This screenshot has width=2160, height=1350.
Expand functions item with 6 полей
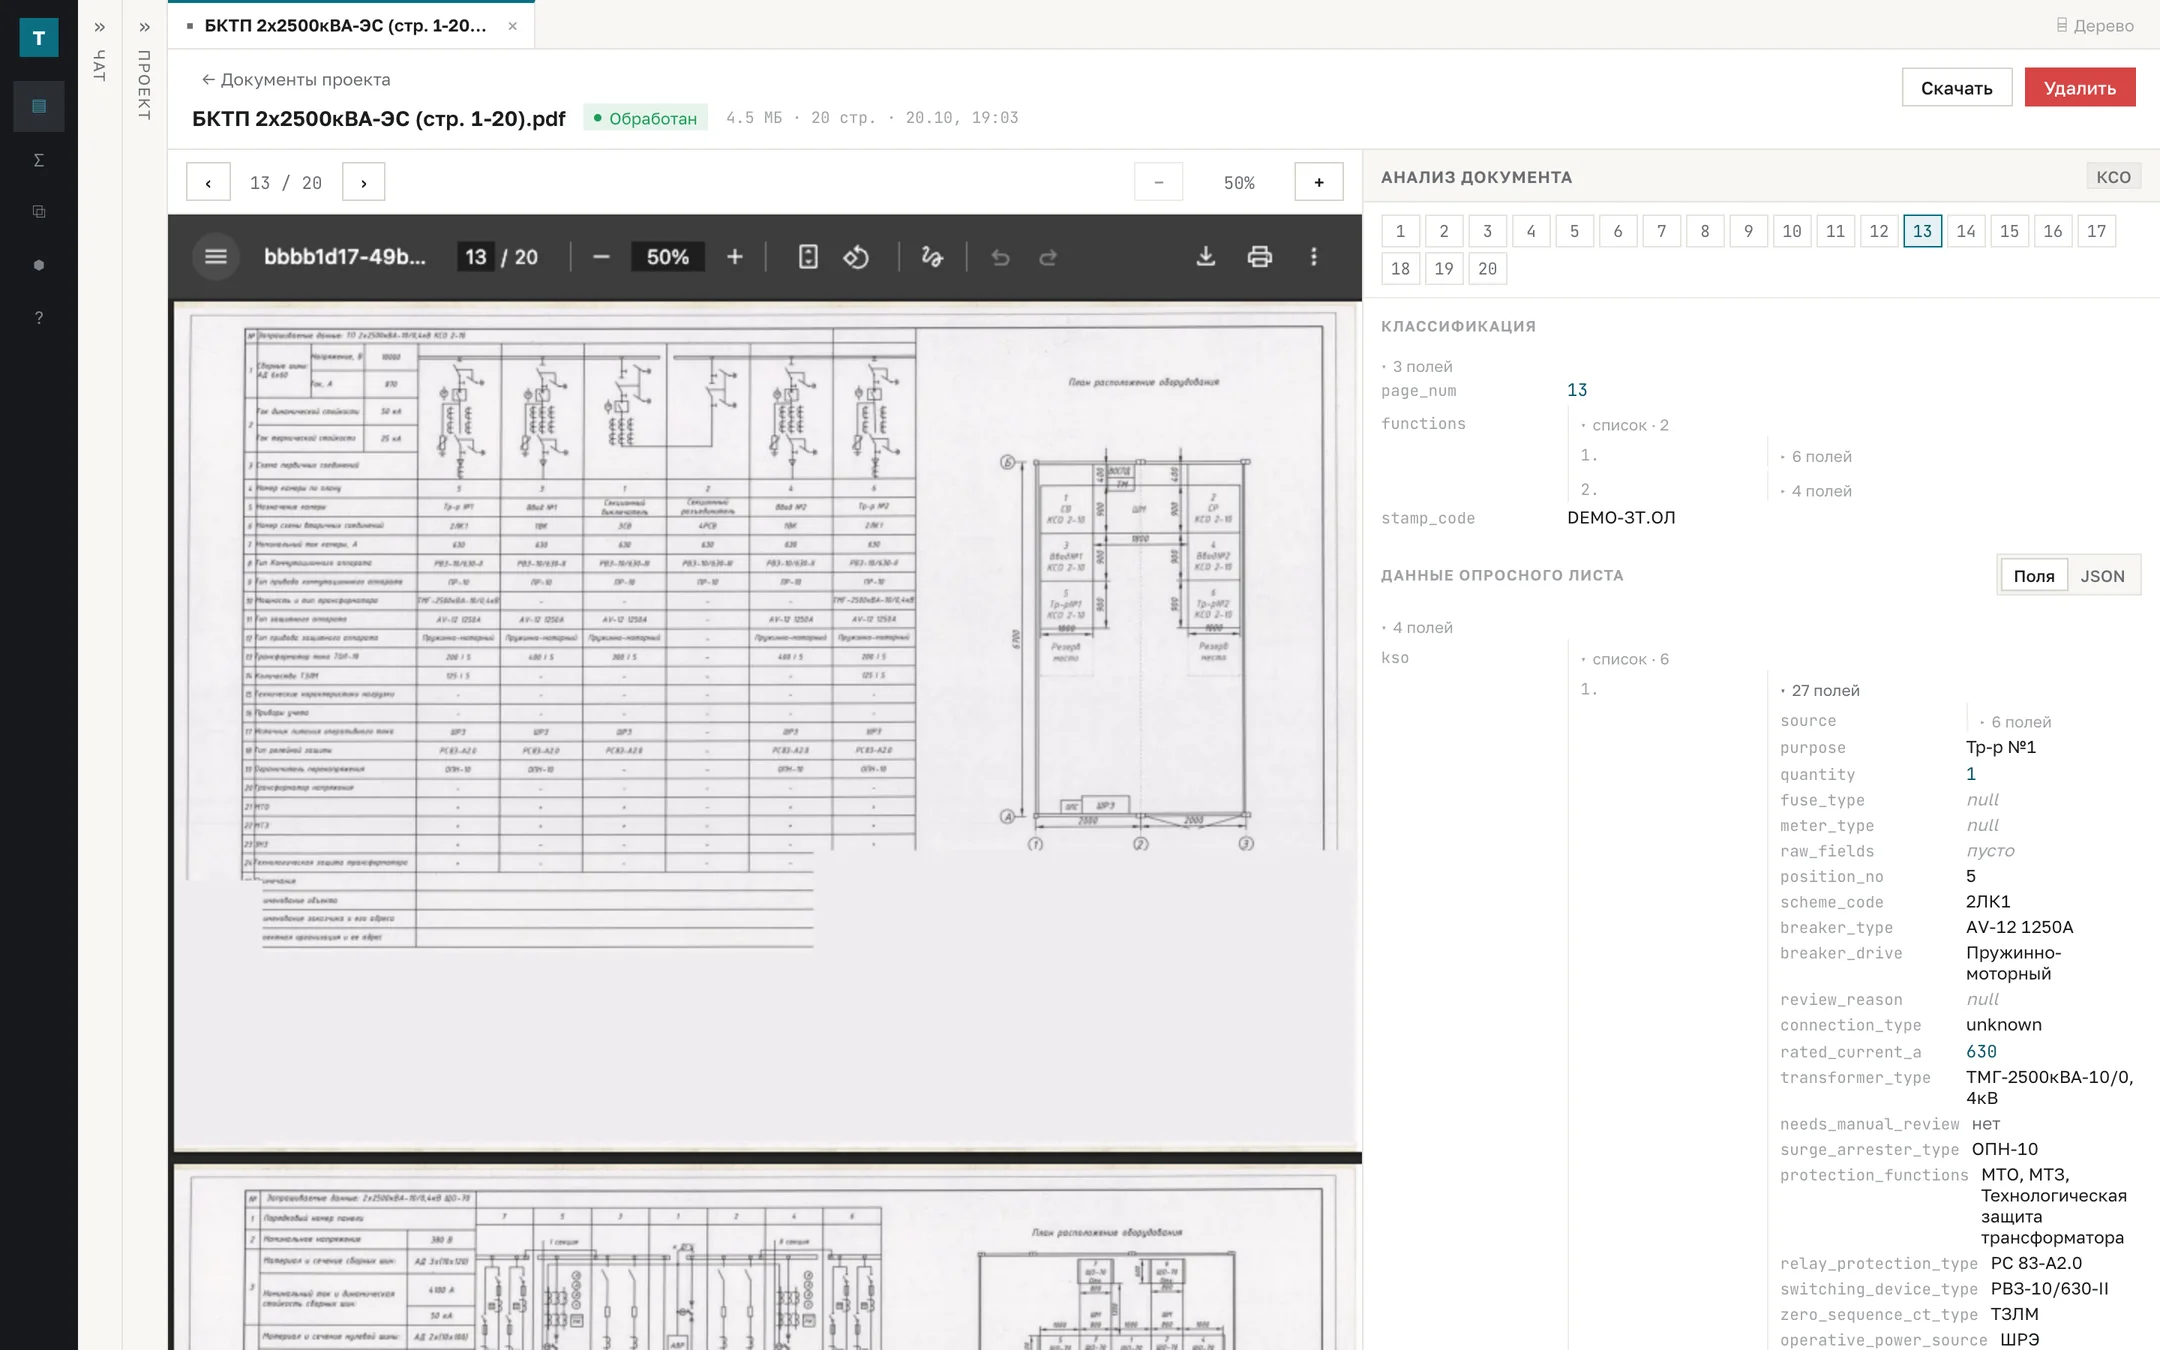[x=1816, y=457]
